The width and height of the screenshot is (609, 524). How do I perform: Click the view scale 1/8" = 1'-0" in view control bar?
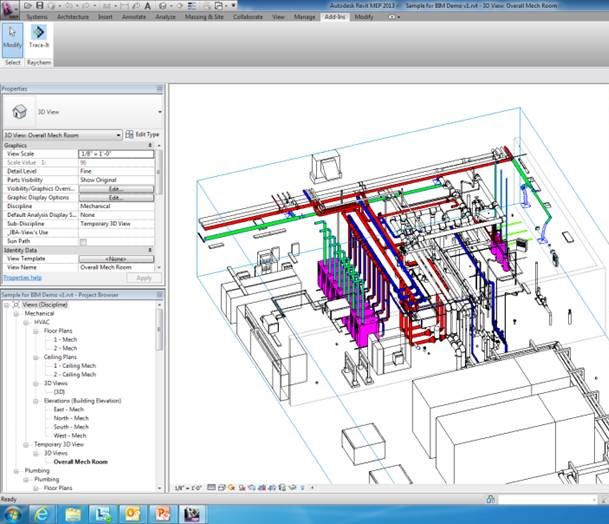[x=188, y=488]
